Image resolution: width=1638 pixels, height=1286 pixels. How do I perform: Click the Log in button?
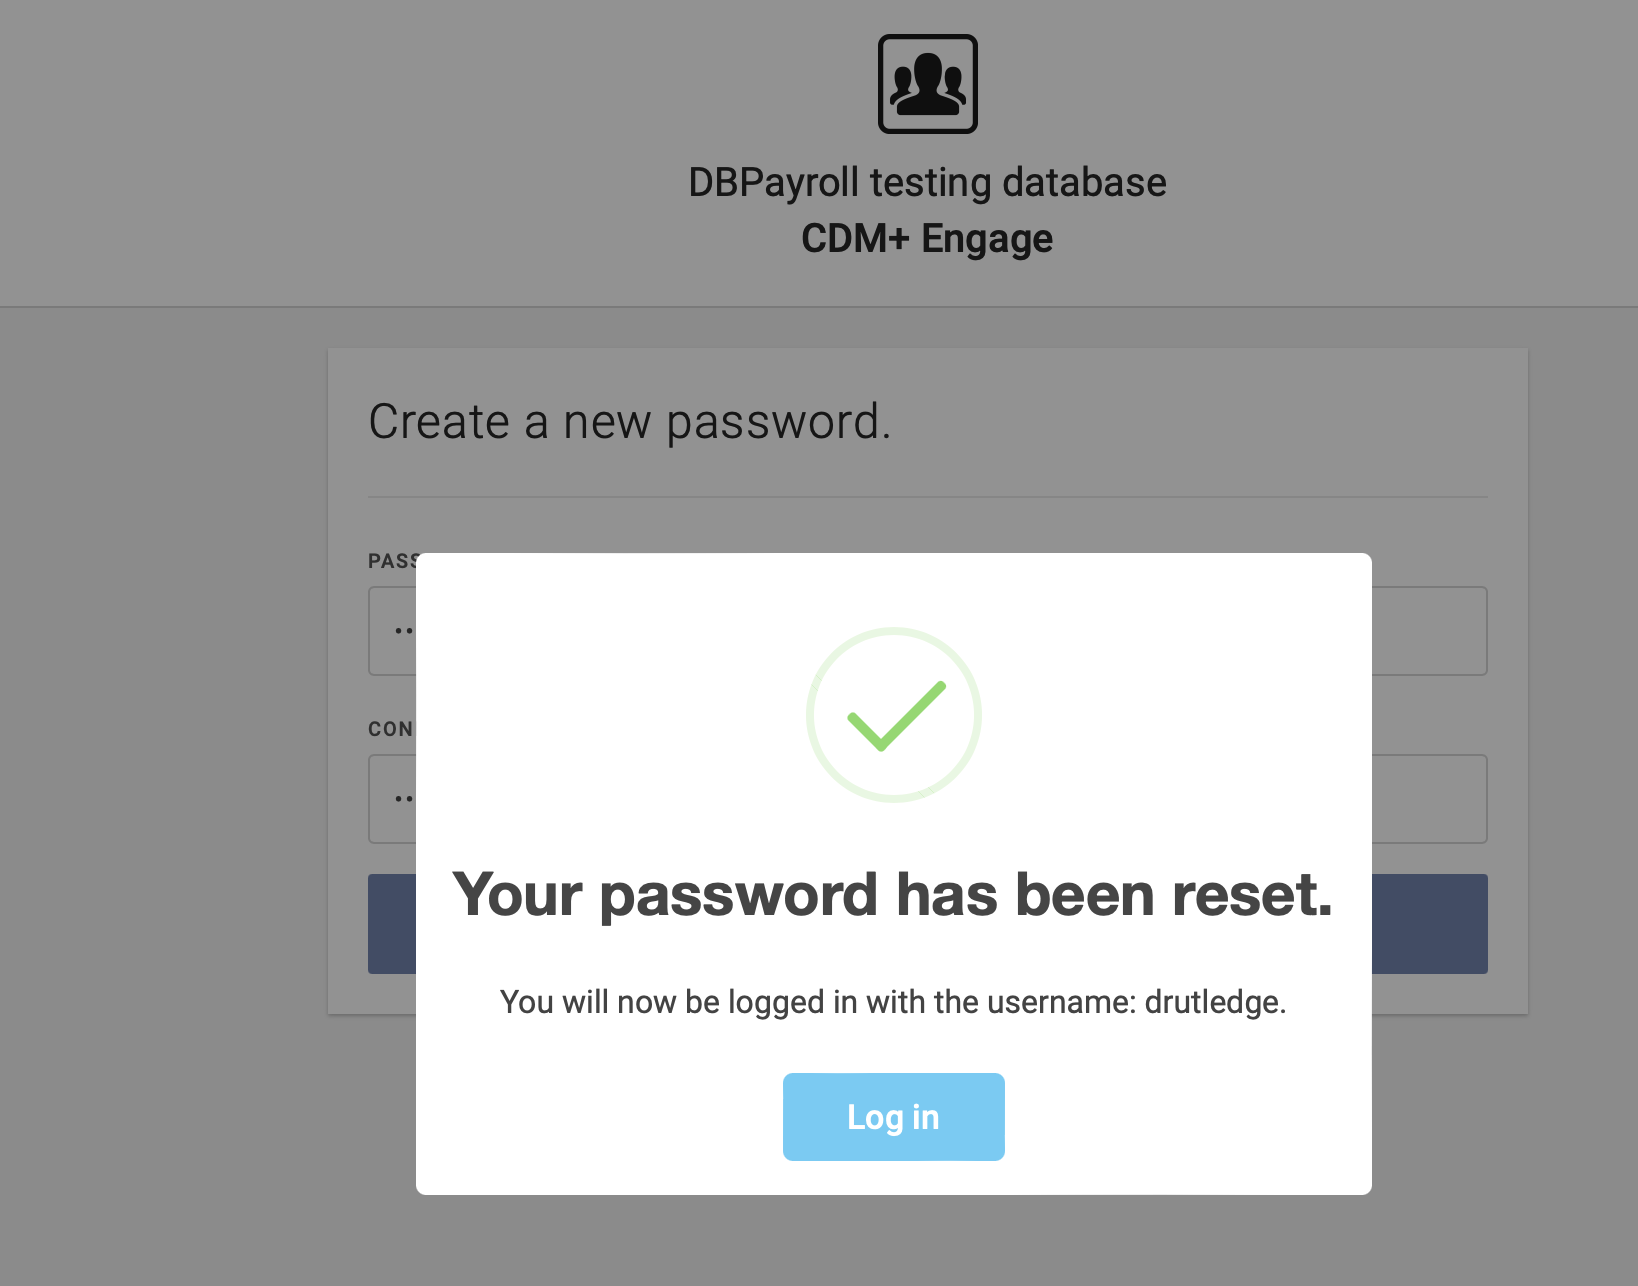893,1116
